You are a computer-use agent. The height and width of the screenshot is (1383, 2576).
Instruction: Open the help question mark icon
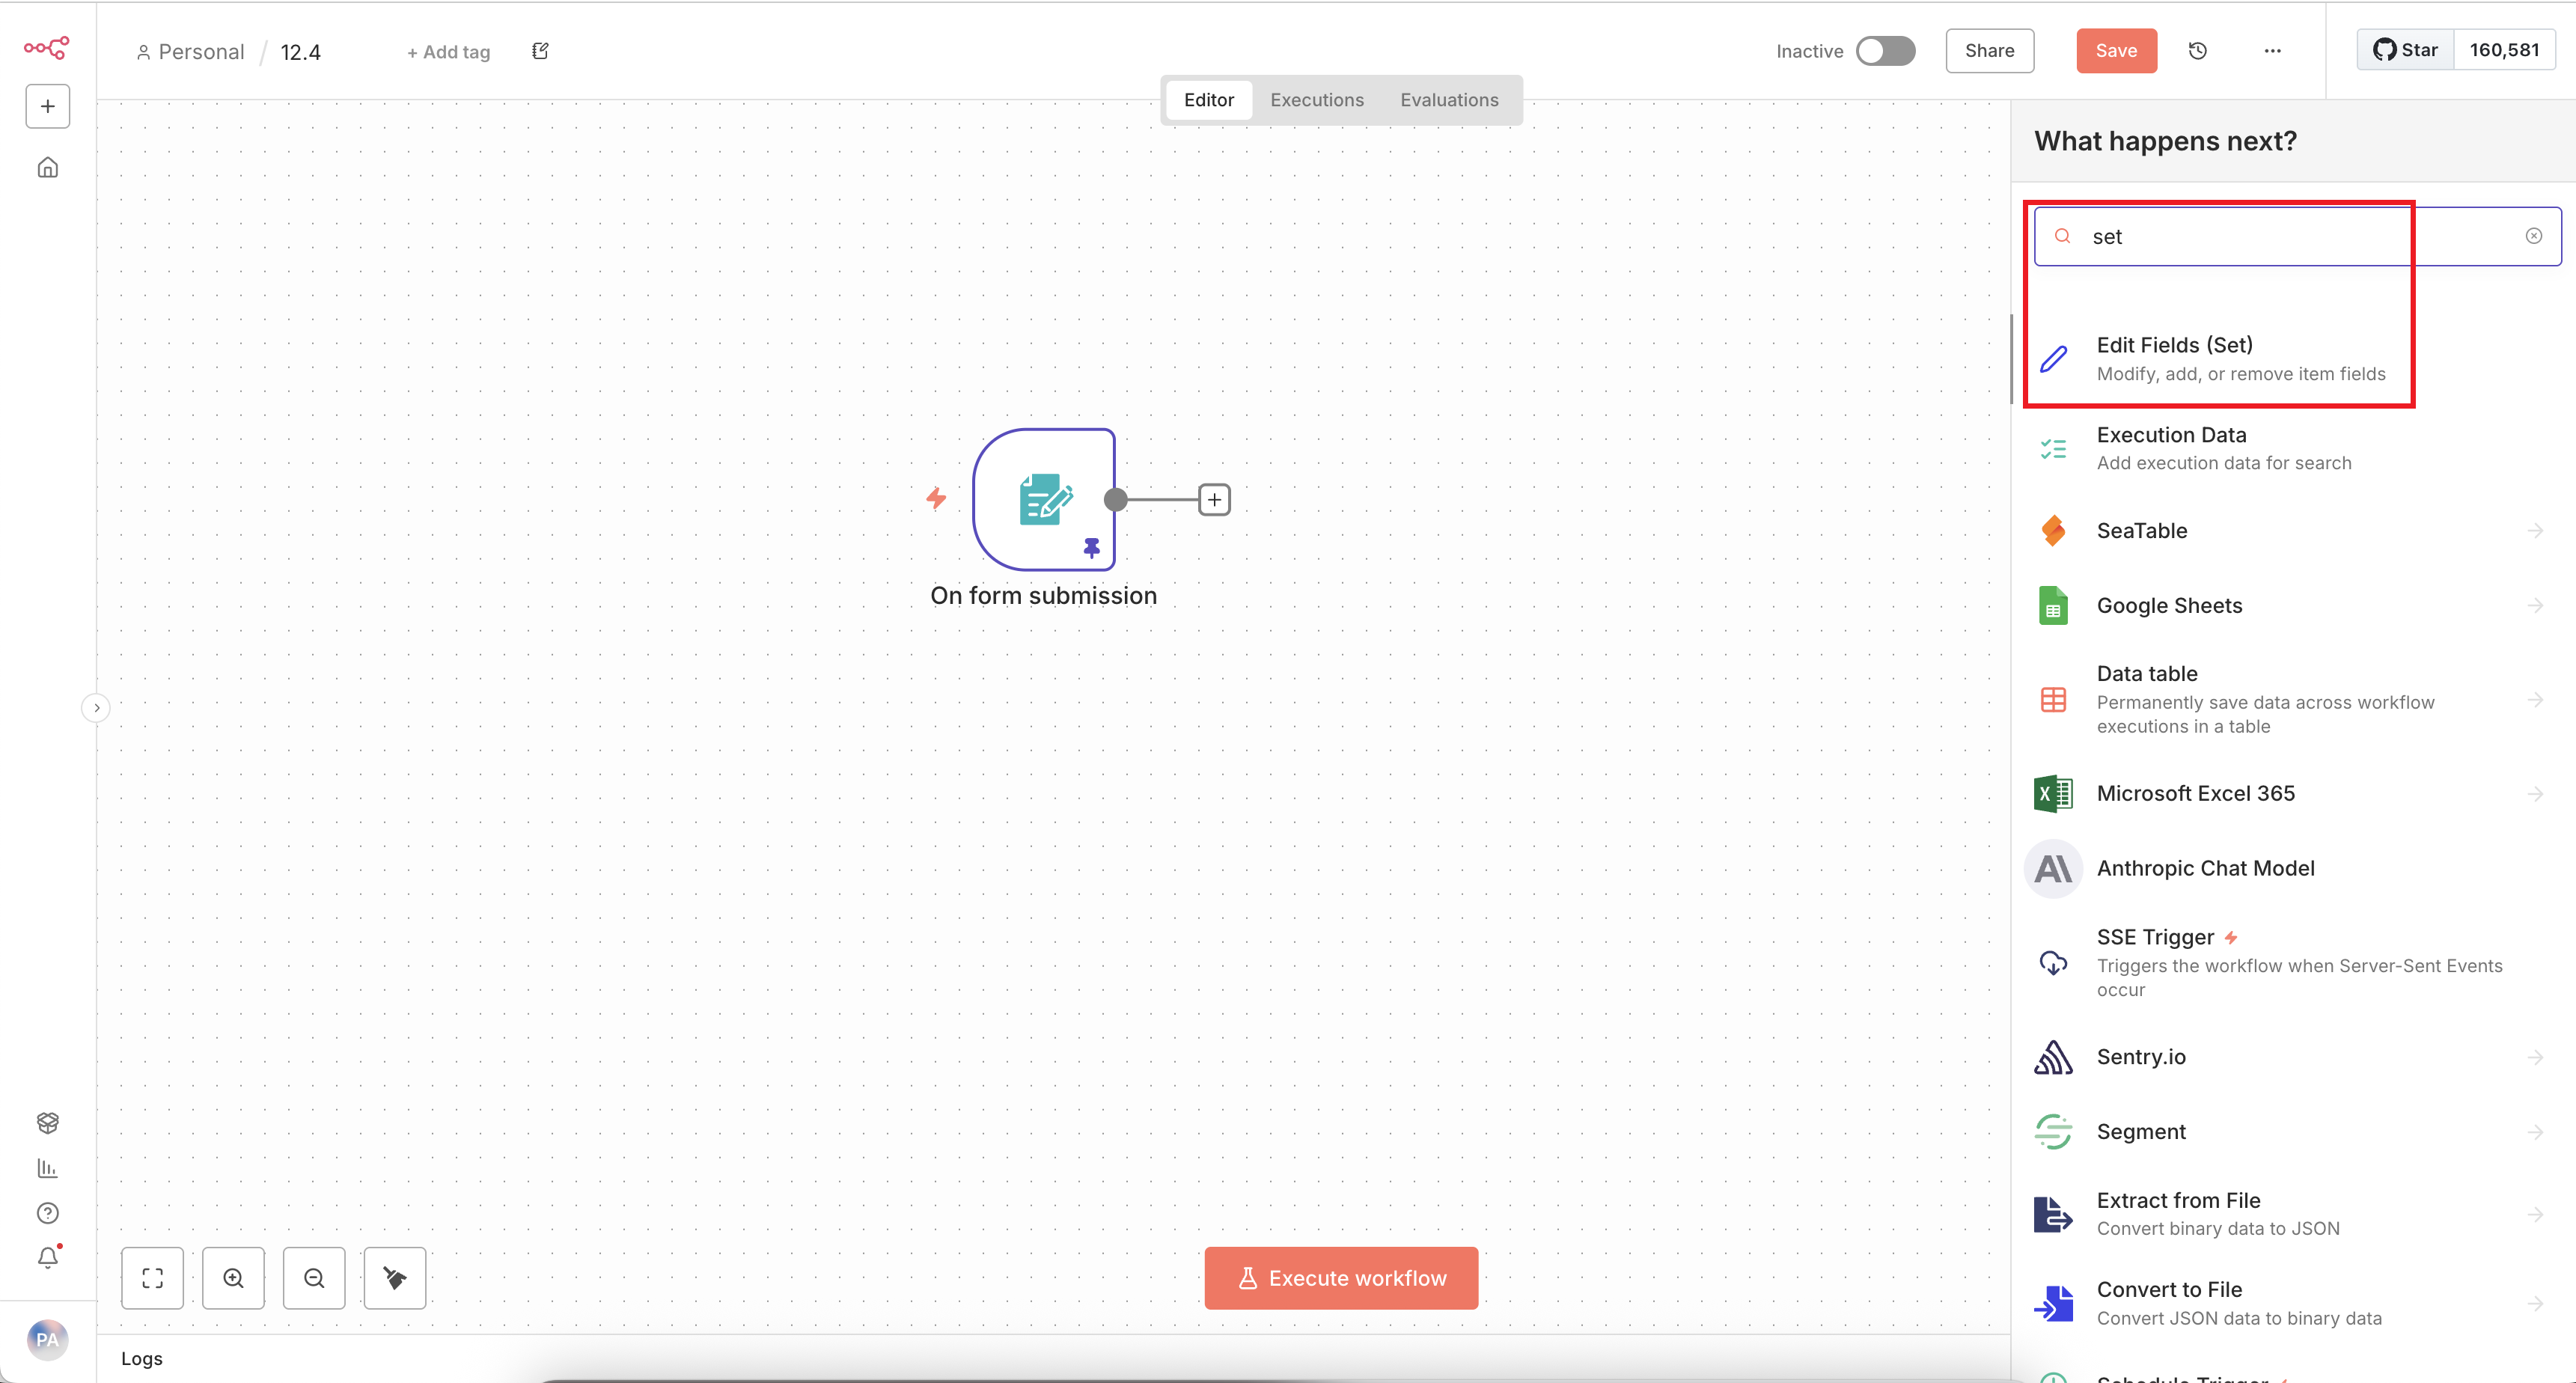[47, 1213]
